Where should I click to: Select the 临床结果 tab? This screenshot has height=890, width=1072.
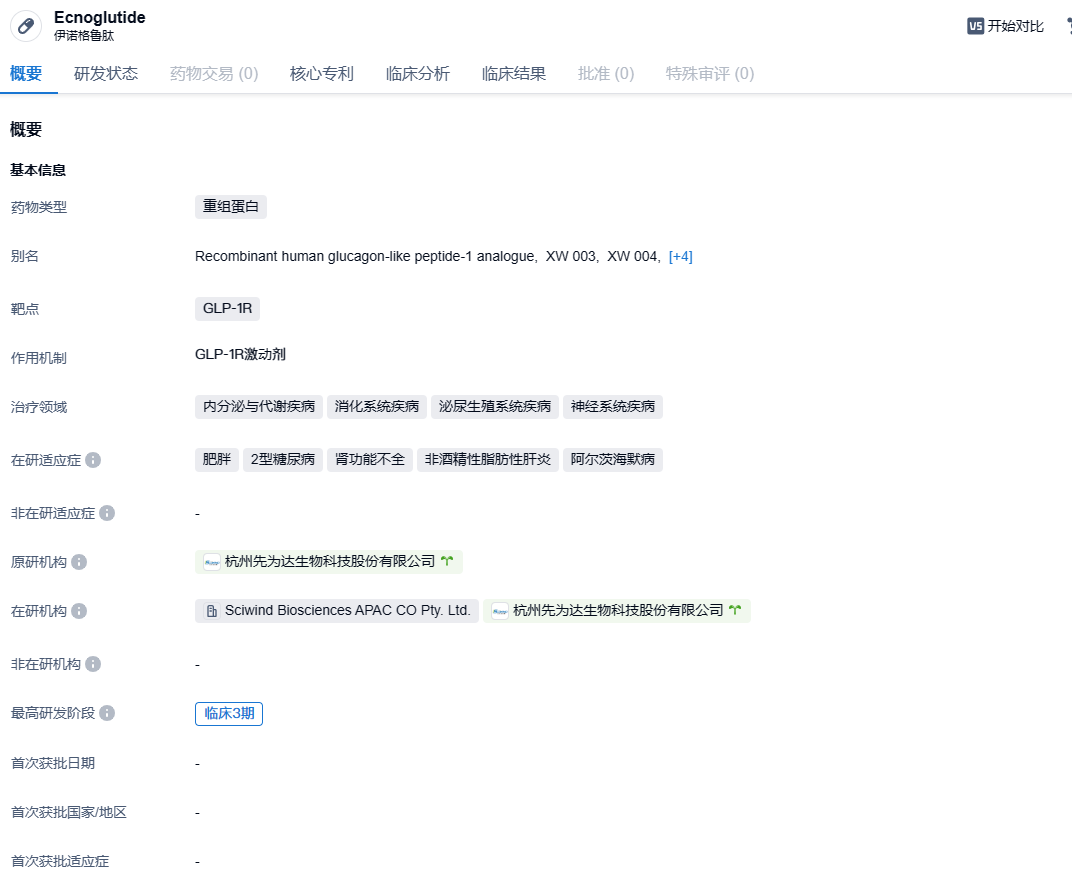tap(514, 73)
